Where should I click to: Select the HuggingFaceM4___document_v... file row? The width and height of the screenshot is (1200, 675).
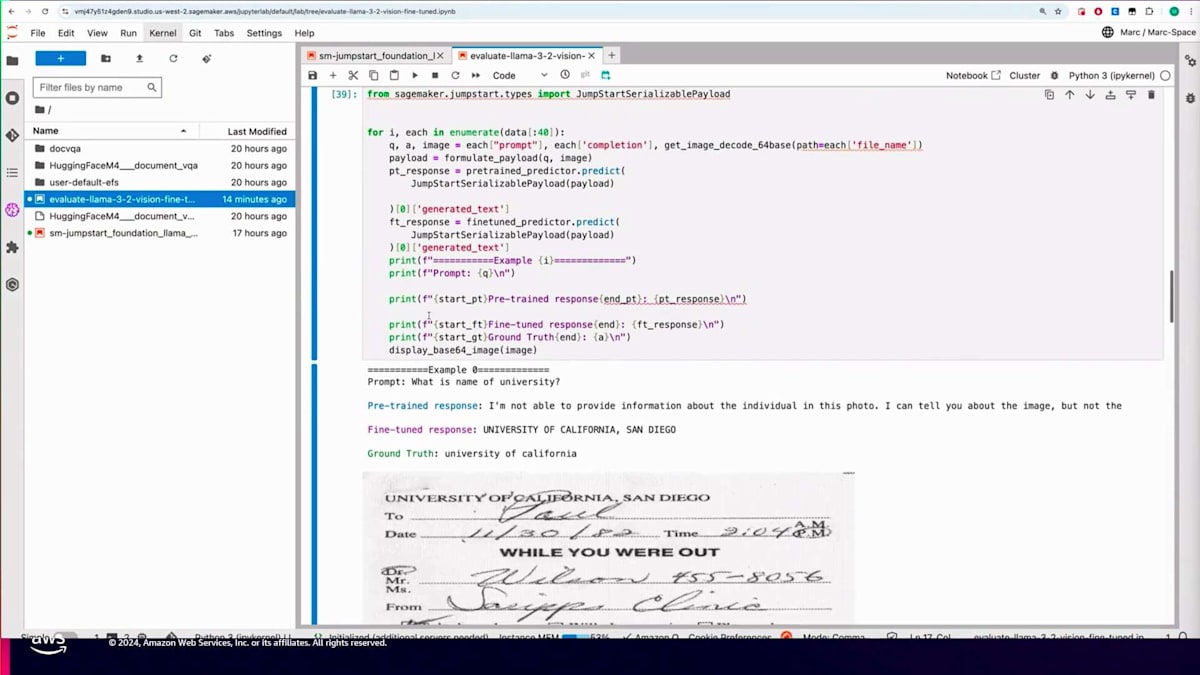160,216
